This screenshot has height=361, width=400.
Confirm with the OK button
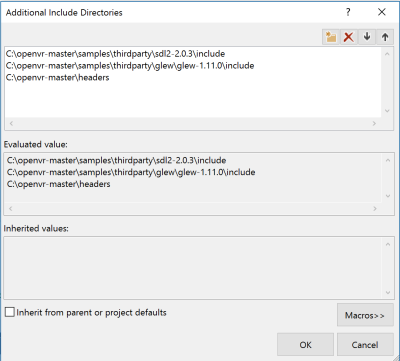(305, 345)
